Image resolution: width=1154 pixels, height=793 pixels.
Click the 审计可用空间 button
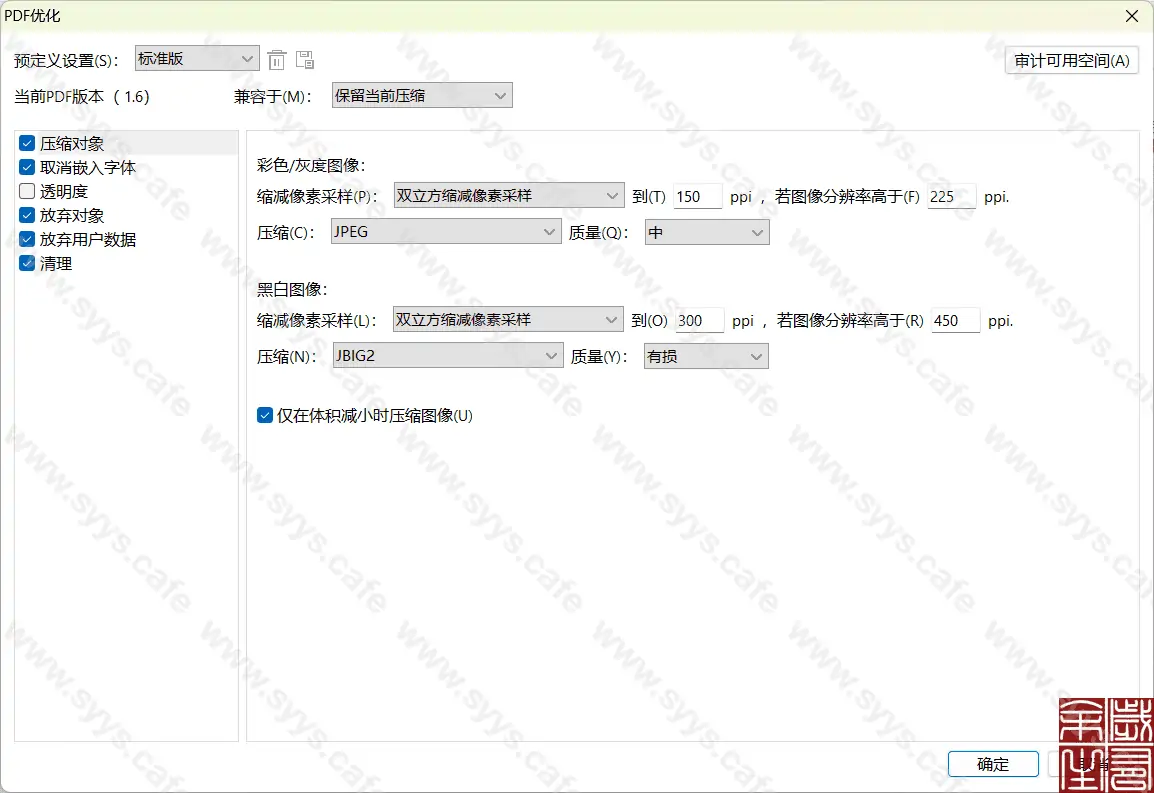[1071, 59]
